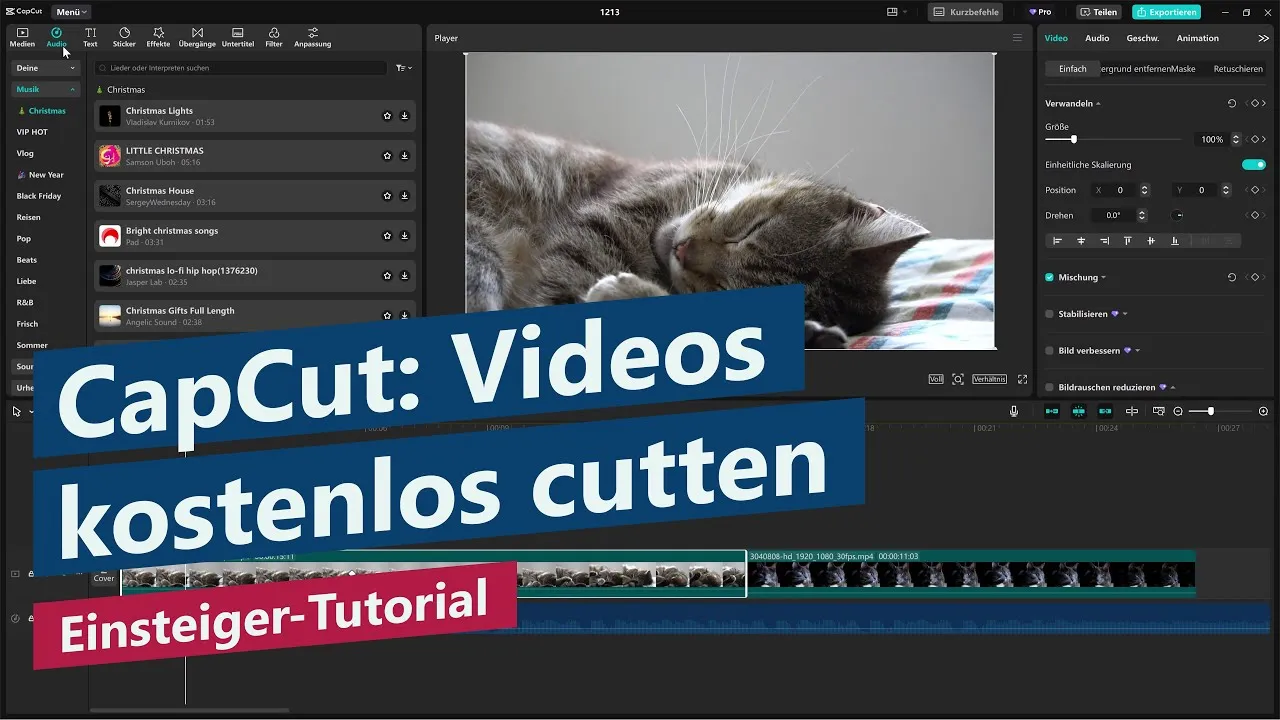Click the Pro upgrade button
This screenshot has height=720, width=1280.
1041,12
